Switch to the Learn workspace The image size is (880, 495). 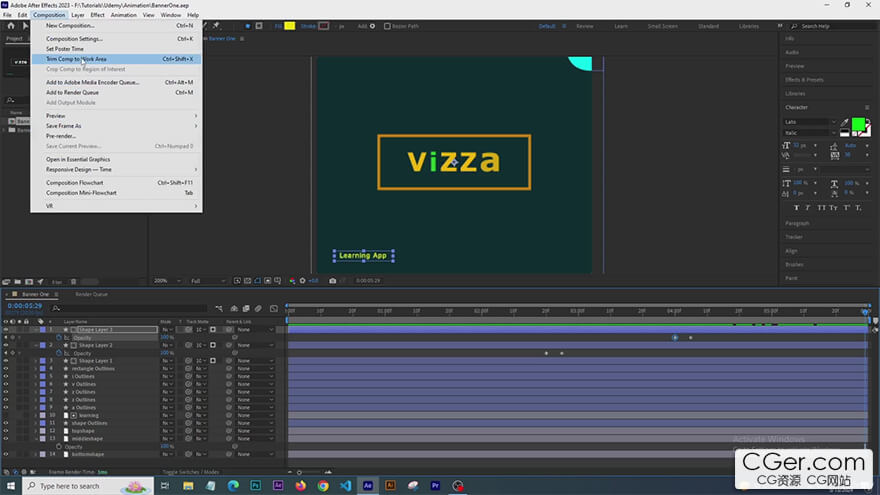click(621, 26)
